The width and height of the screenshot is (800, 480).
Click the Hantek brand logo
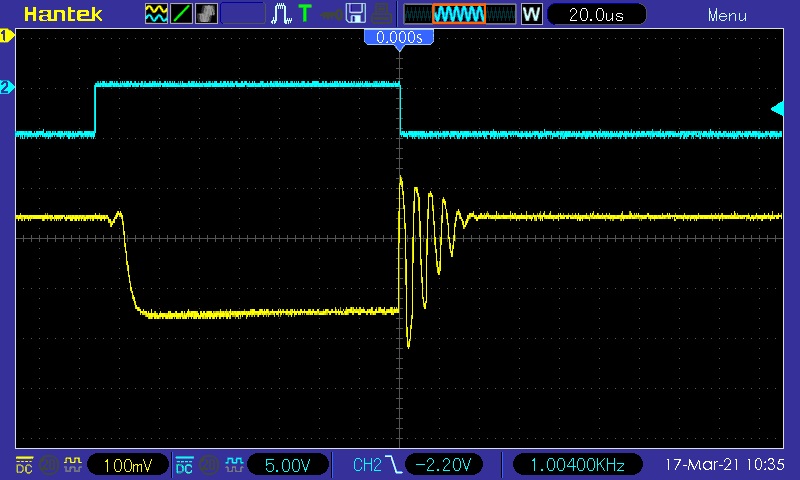point(63,14)
